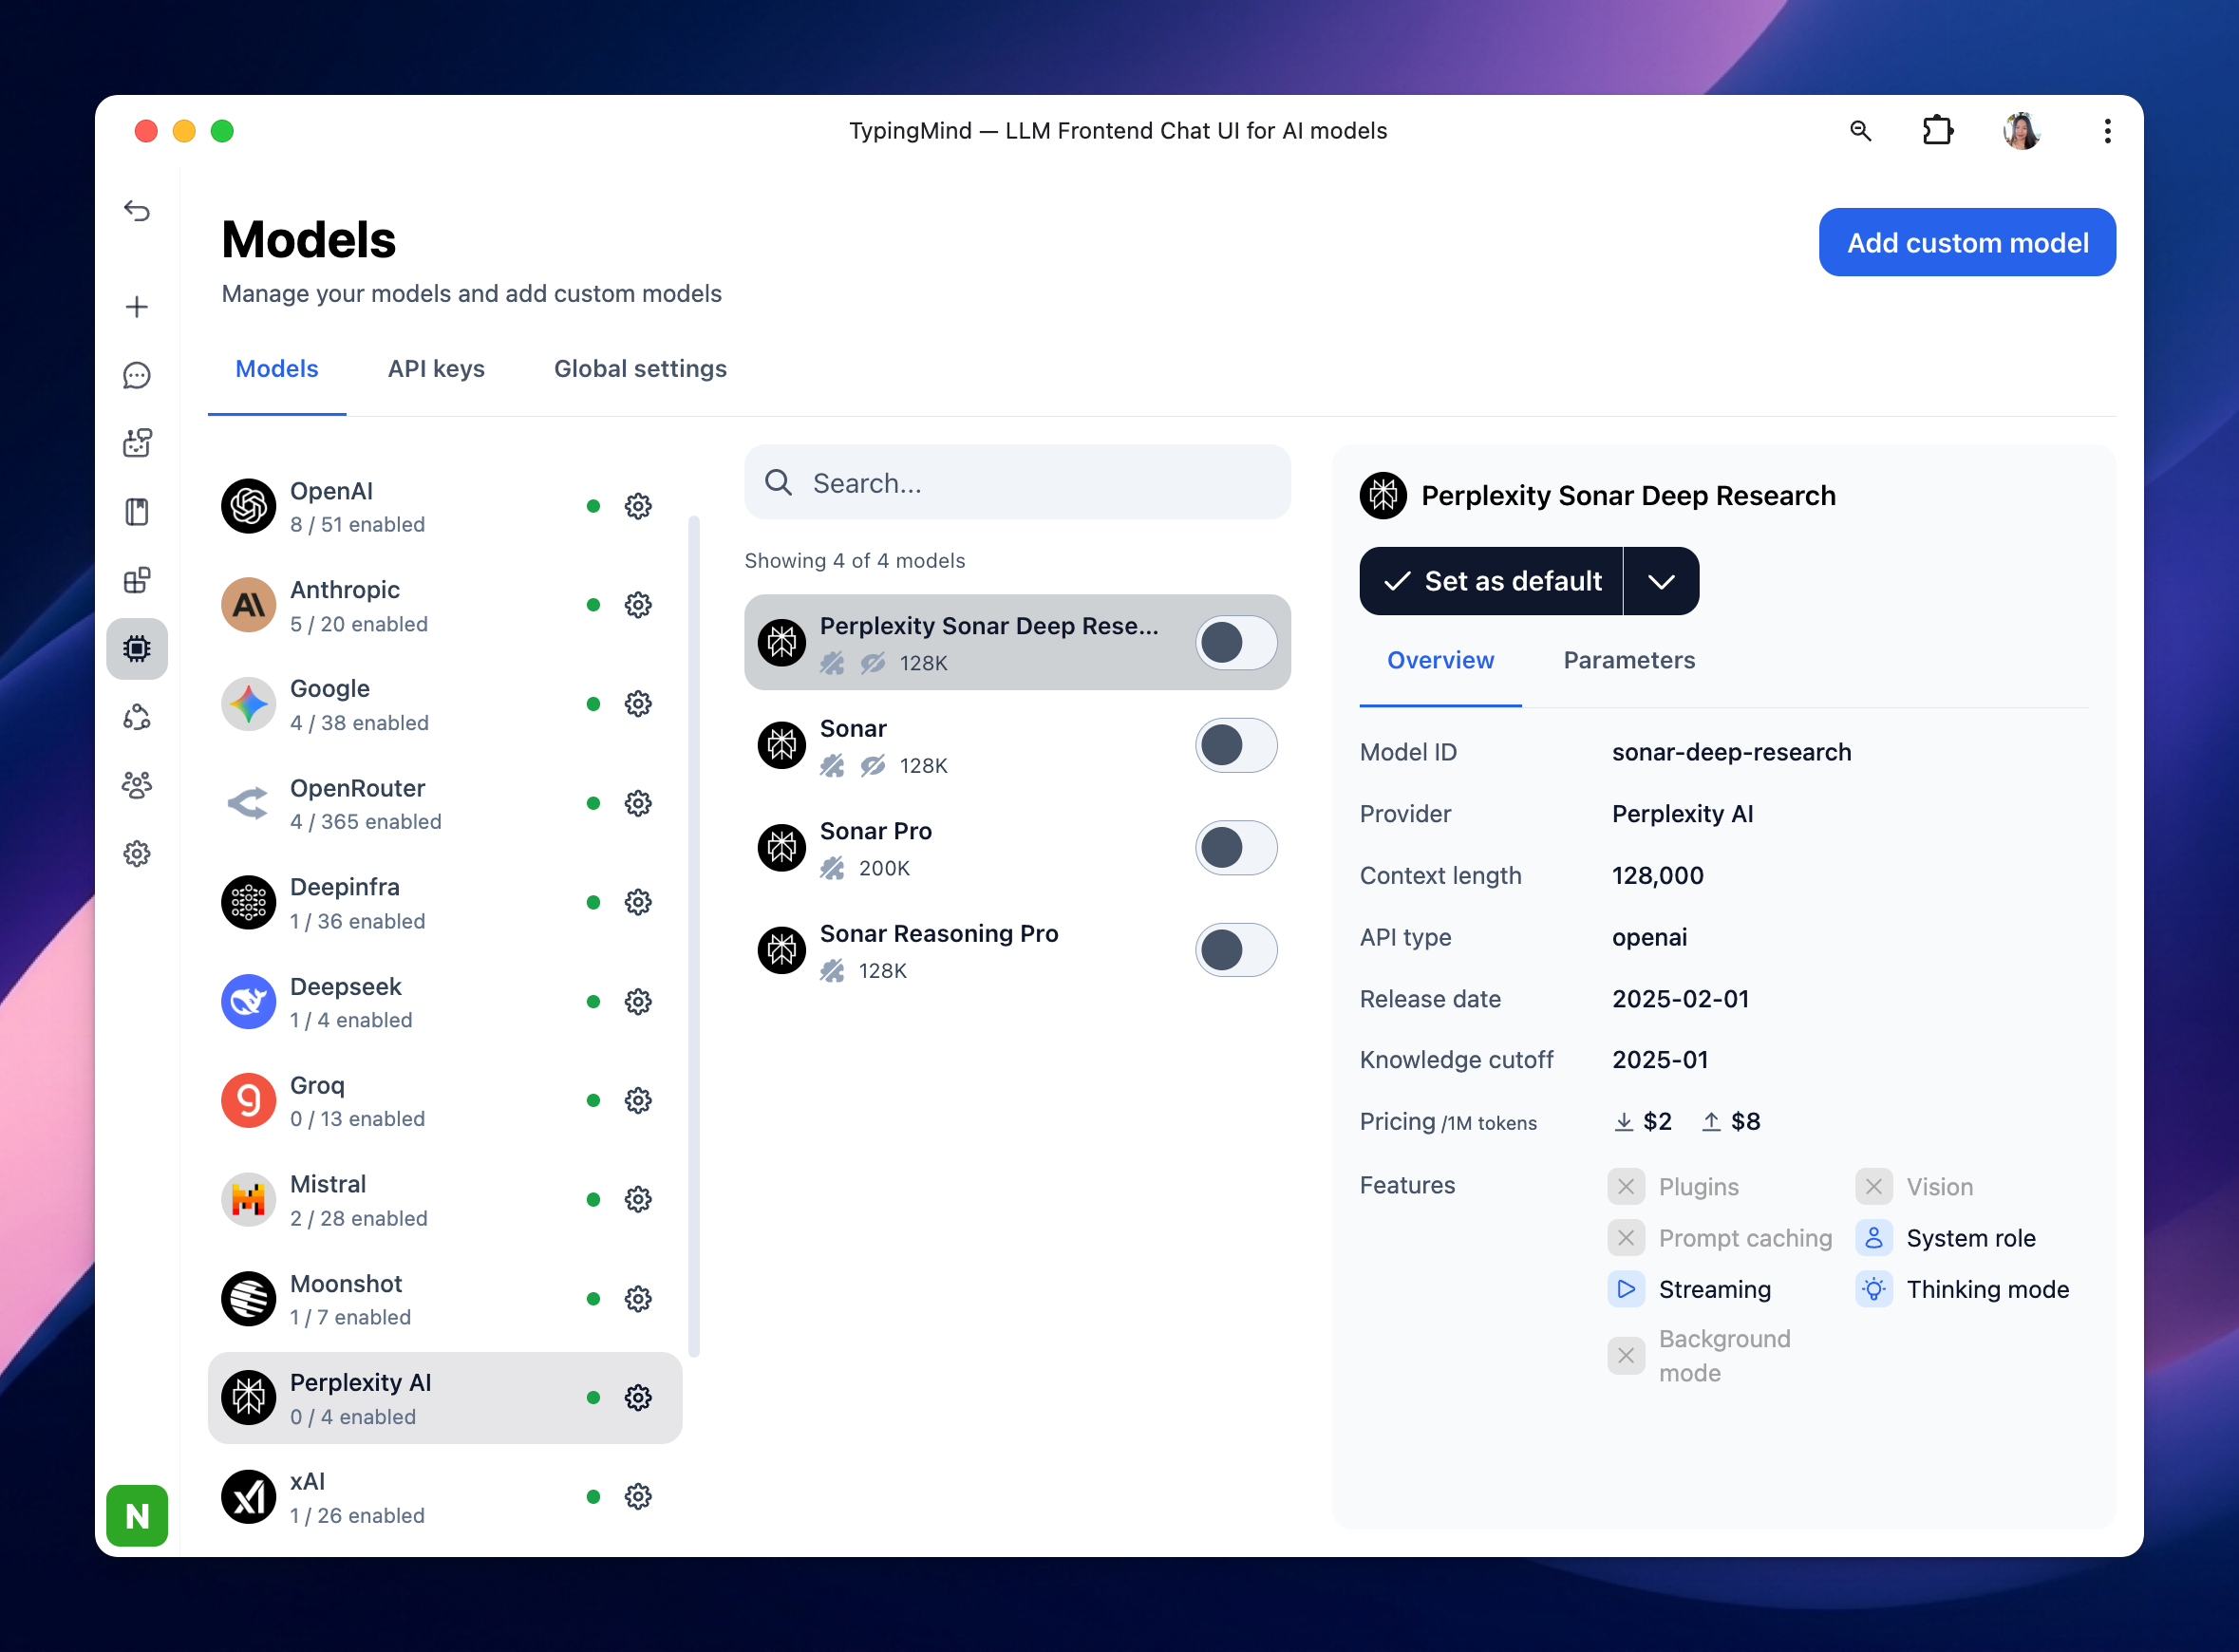
Task: Open Groq provider settings gear
Action: (x=638, y=1101)
